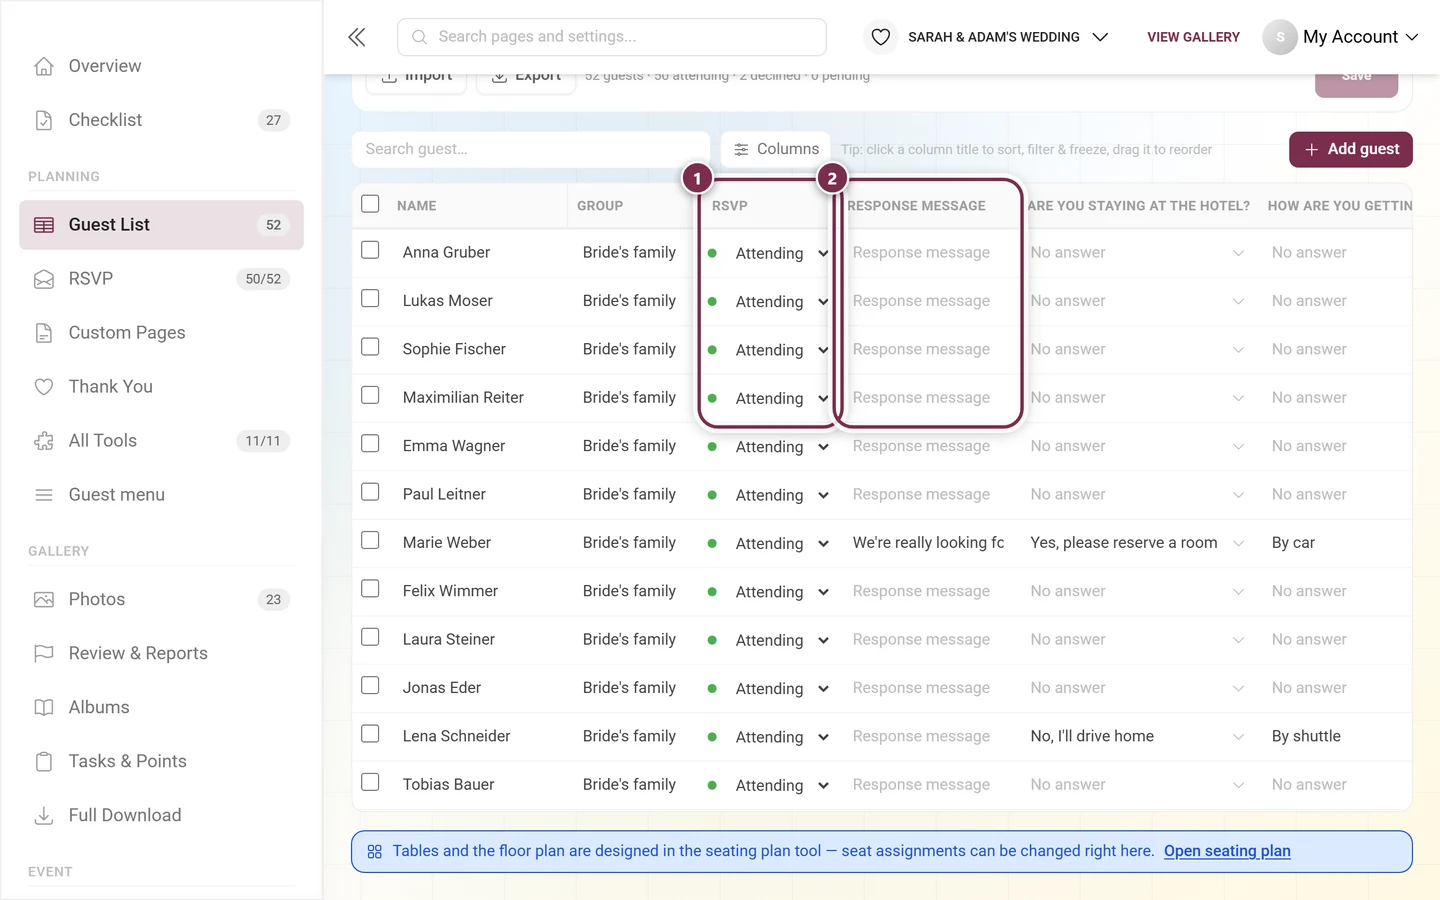This screenshot has width=1440, height=900.
Task: Open the wedding selector dropdown chevron
Action: (1100, 37)
